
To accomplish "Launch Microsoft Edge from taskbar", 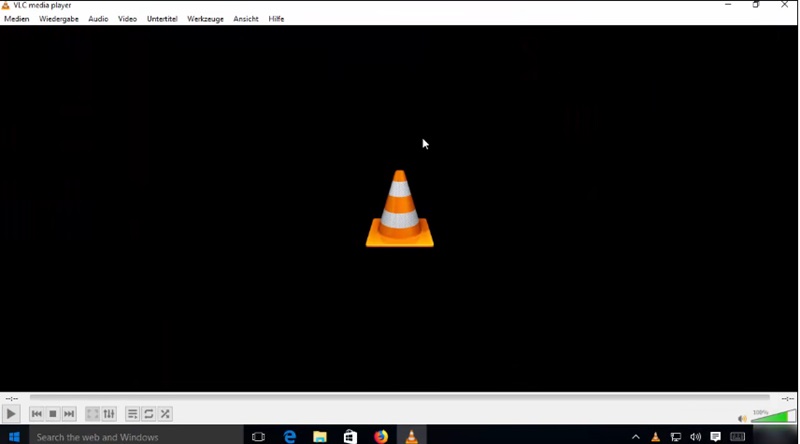I will pyautogui.click(x=289, y=437).
